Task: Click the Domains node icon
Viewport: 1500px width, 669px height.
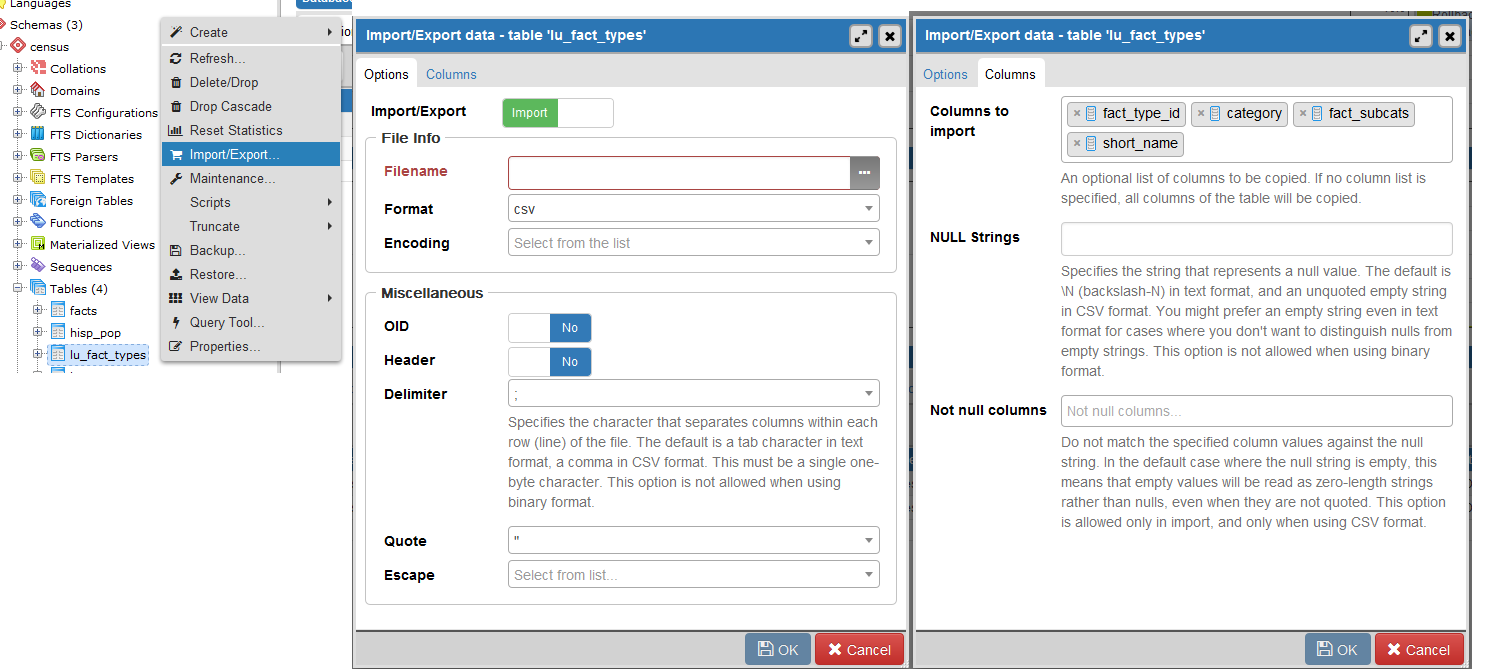Action: (x=38, y=90)
